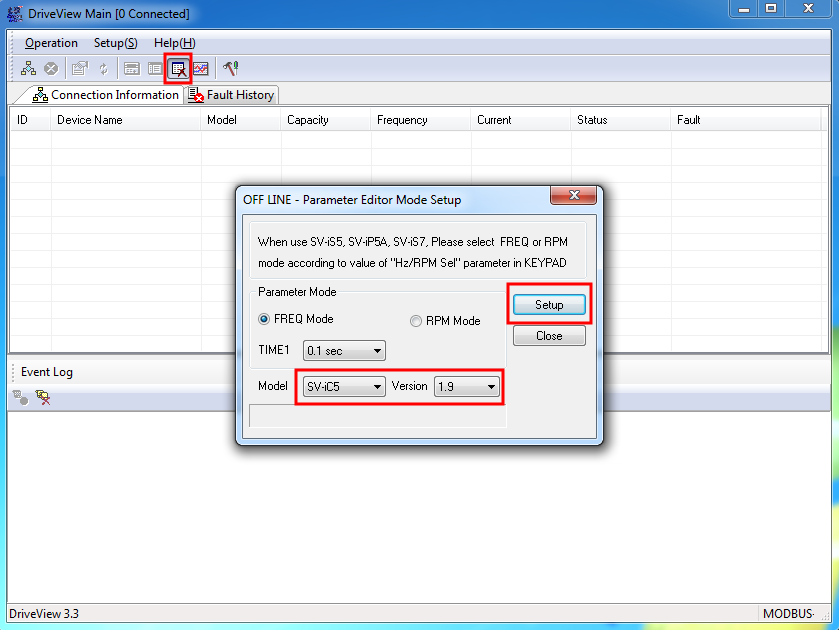839x630 pixels.
Task: Close the Parameter Editor Mode Setup dialog
Action: point(574,195)
